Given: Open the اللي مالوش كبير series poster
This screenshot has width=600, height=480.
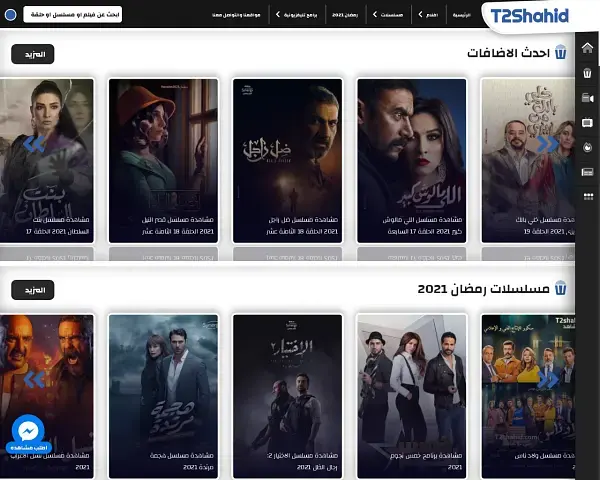Looking at the screenshot, I should pyautogui.click(x=411, y=160).
